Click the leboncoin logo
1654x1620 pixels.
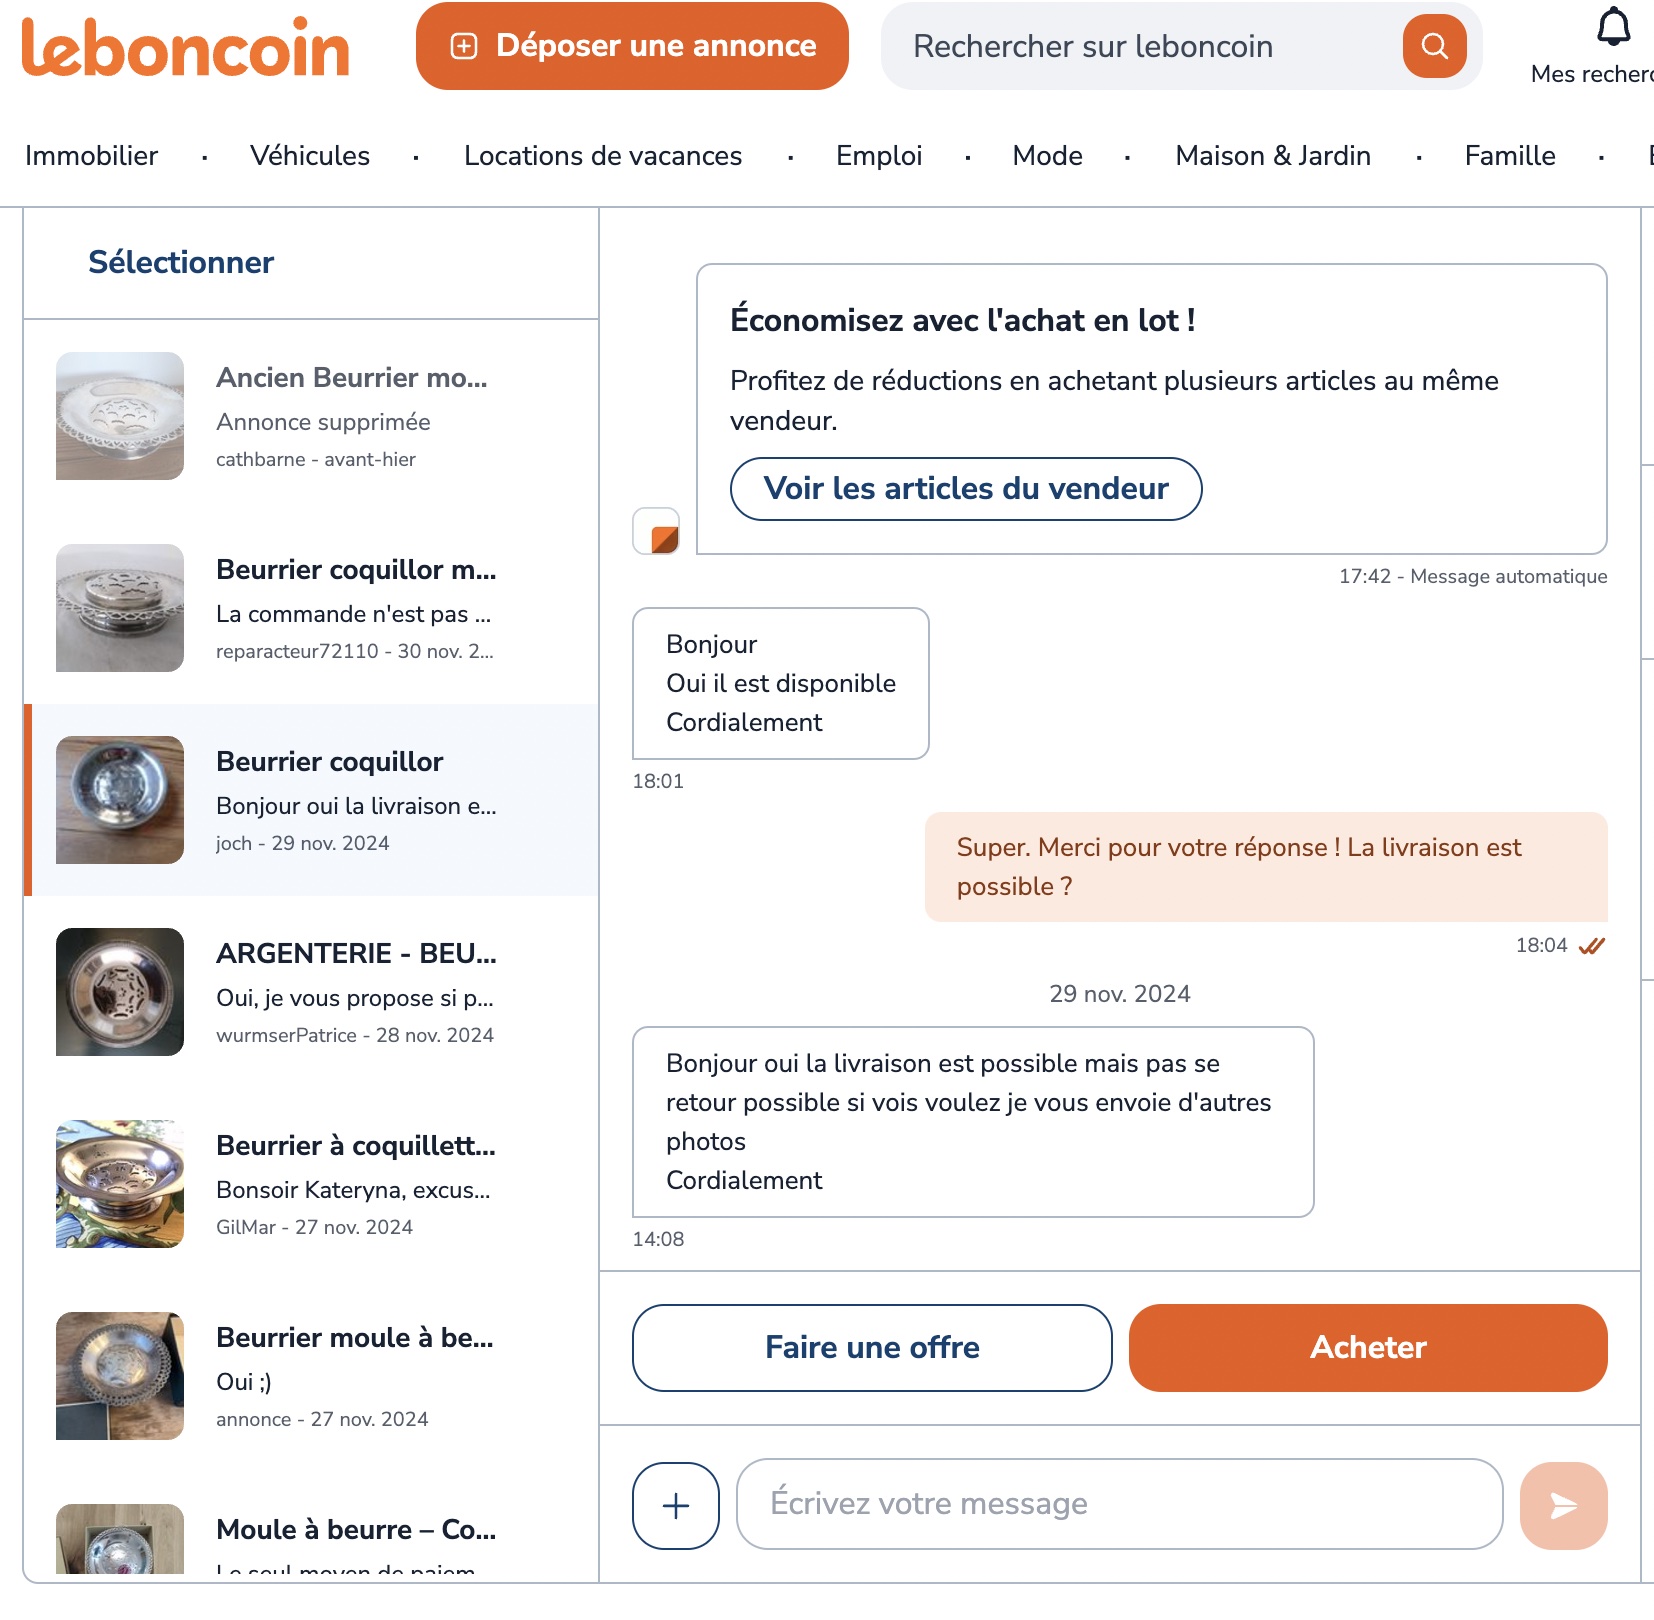point(183,48)
